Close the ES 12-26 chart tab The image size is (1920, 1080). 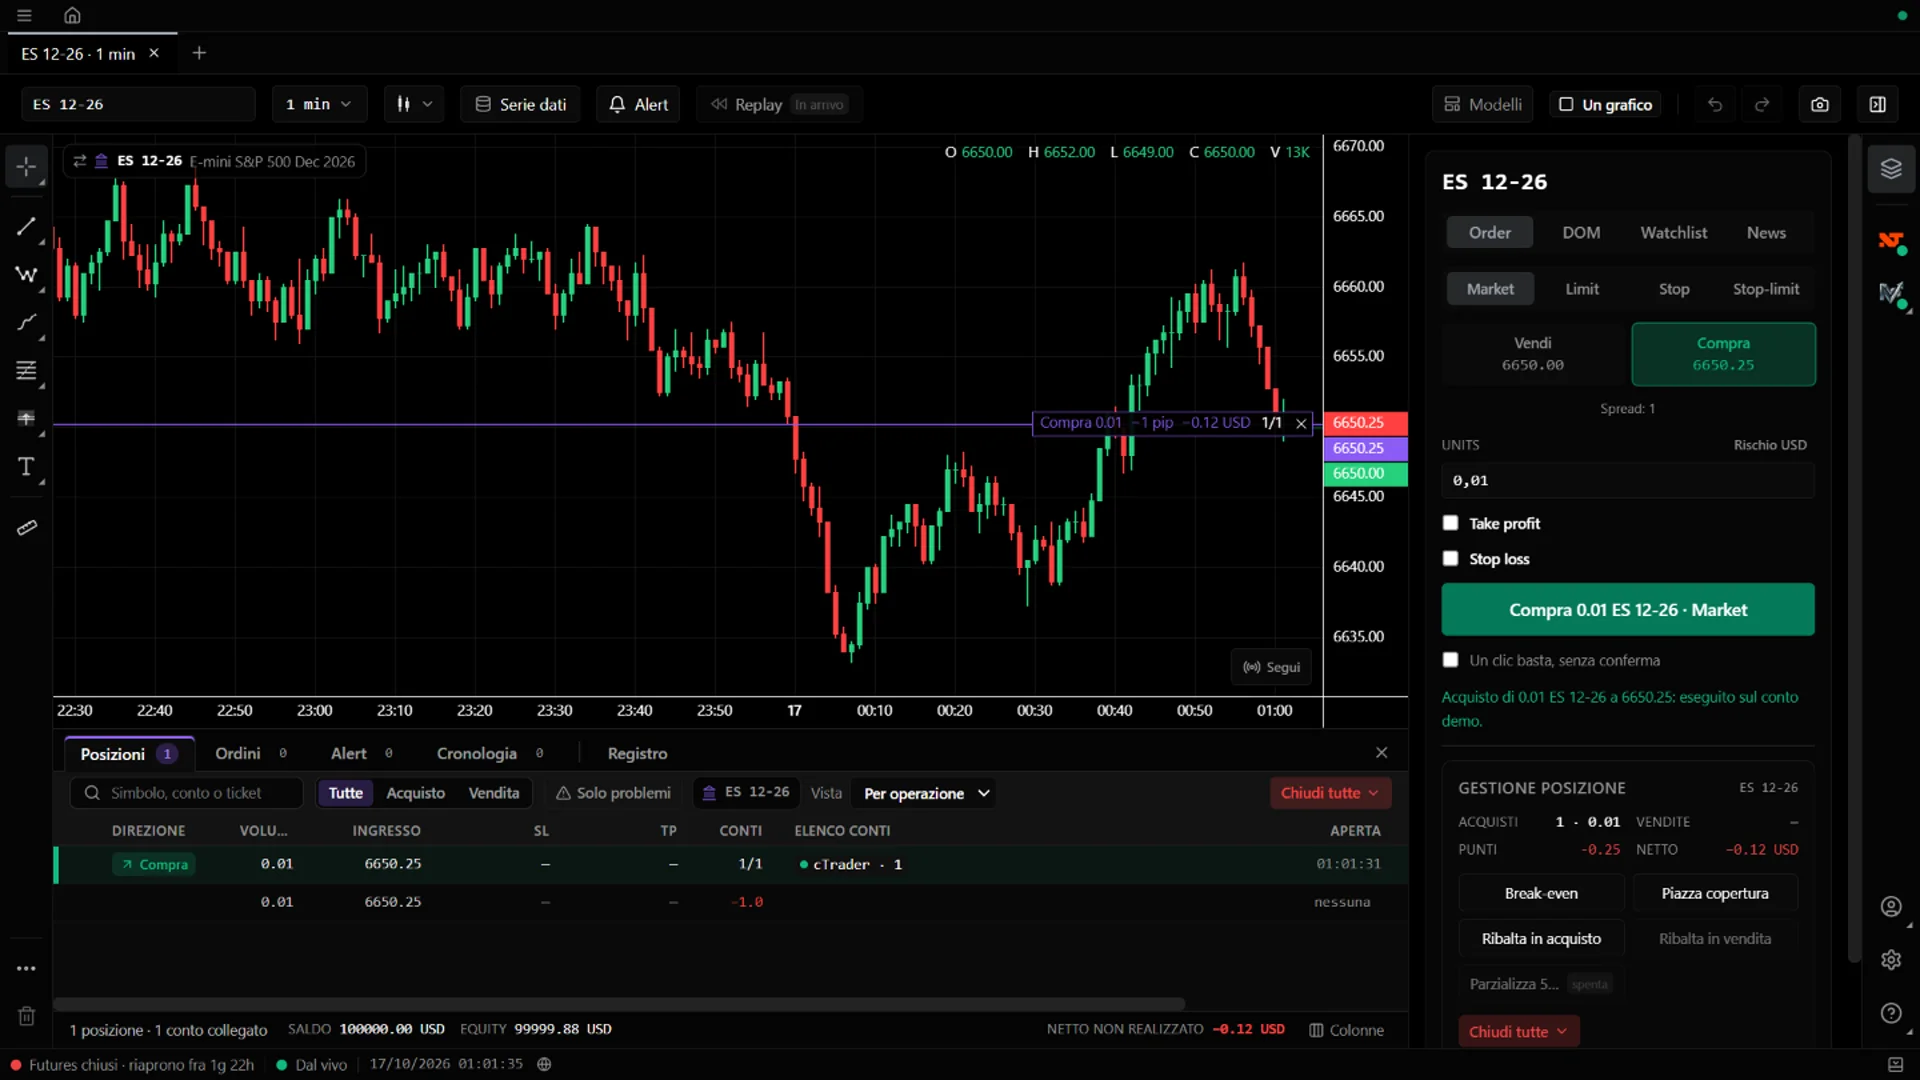154,53
